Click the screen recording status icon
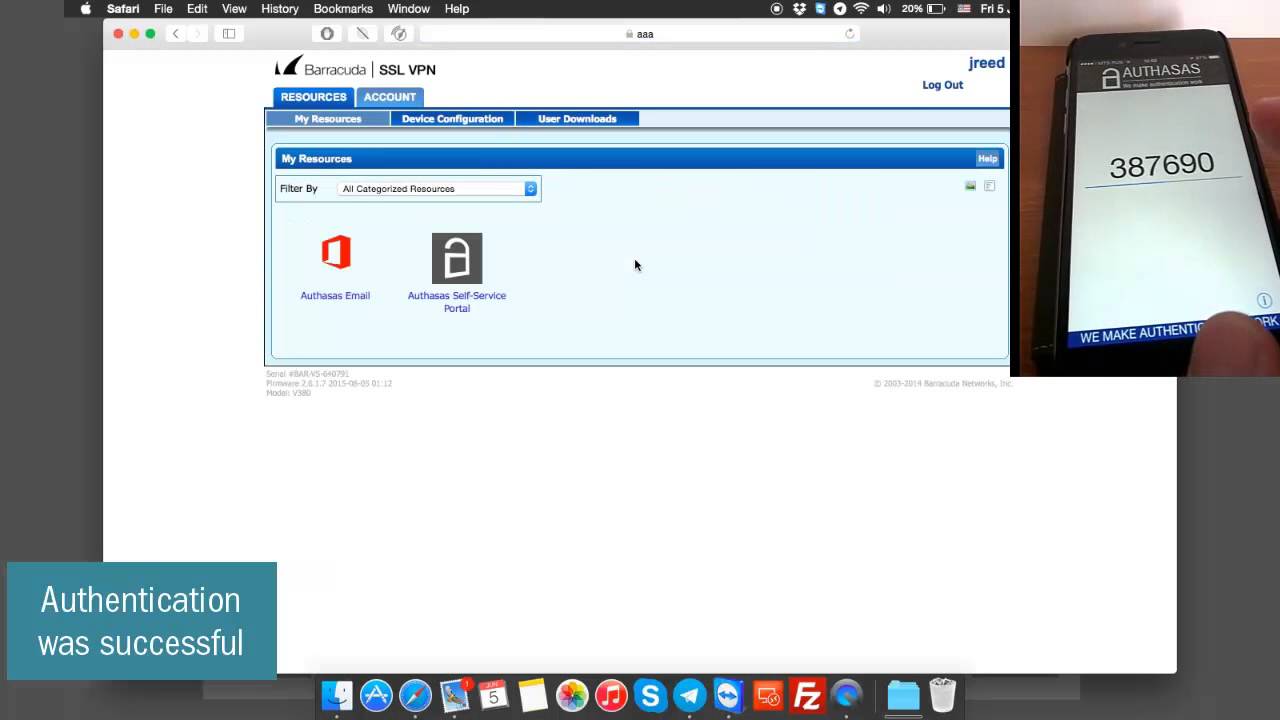The height and width of the screenshot is (720, 1280). point(777,9)
